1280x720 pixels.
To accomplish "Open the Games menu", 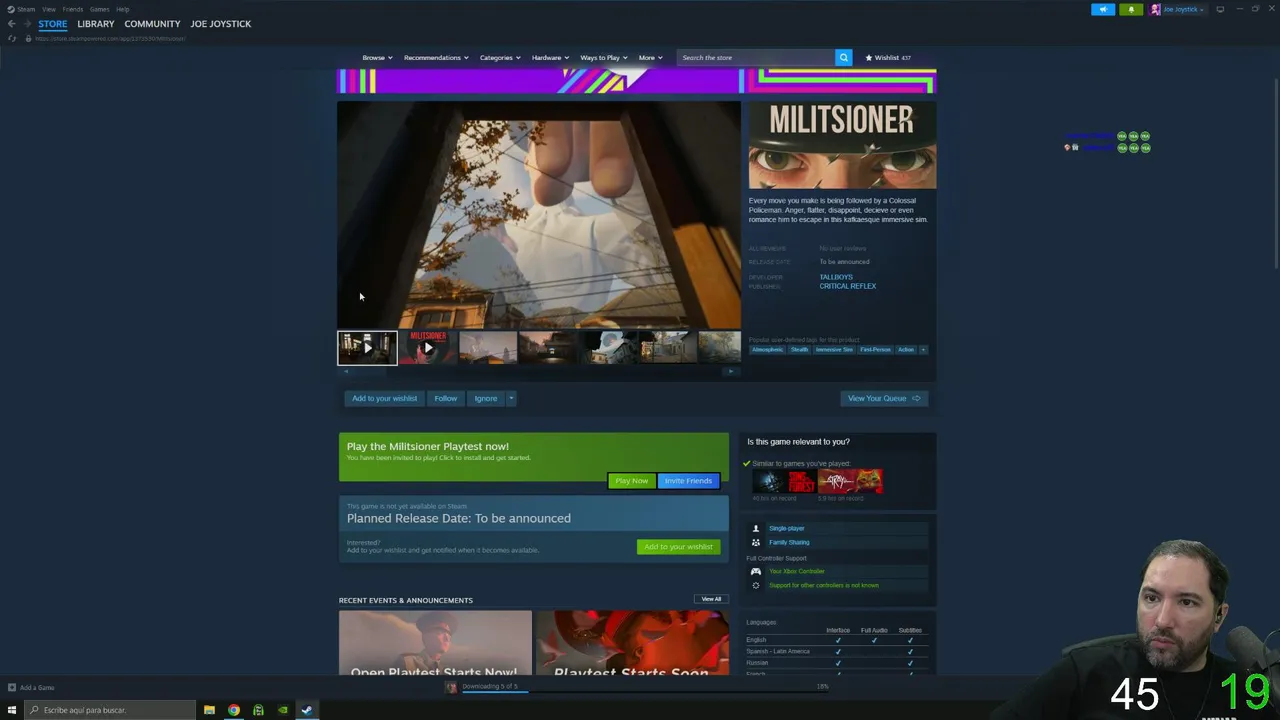I will (99, 9).
